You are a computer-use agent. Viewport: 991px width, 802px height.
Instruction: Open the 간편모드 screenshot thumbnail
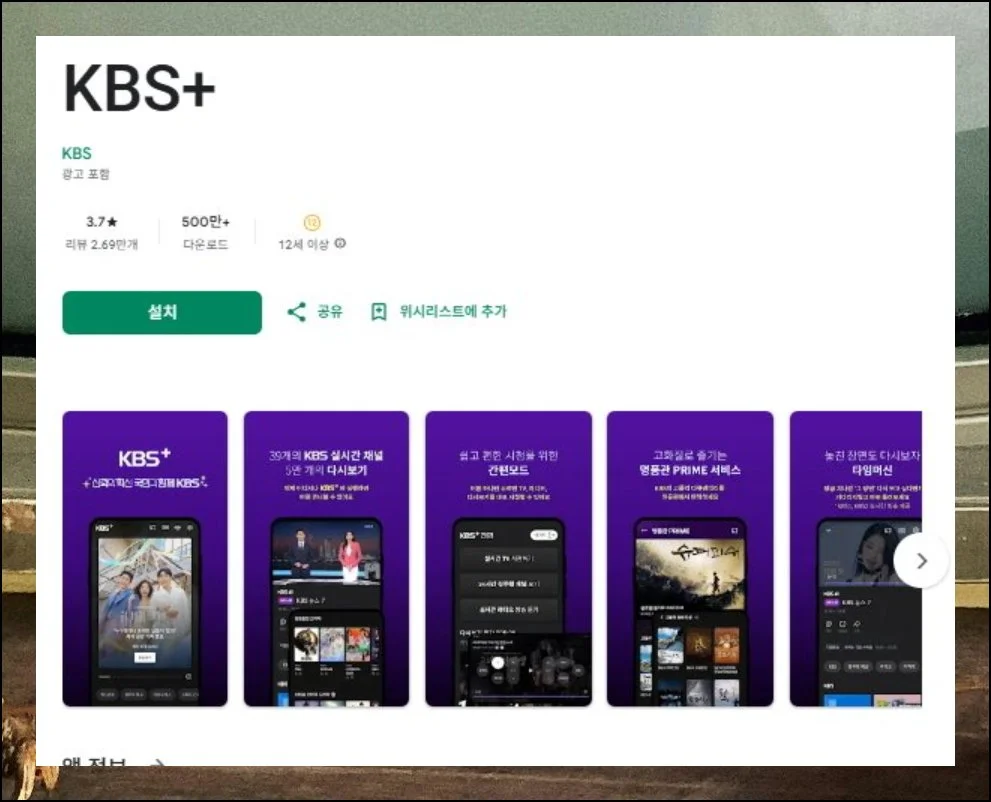(507, 558)
